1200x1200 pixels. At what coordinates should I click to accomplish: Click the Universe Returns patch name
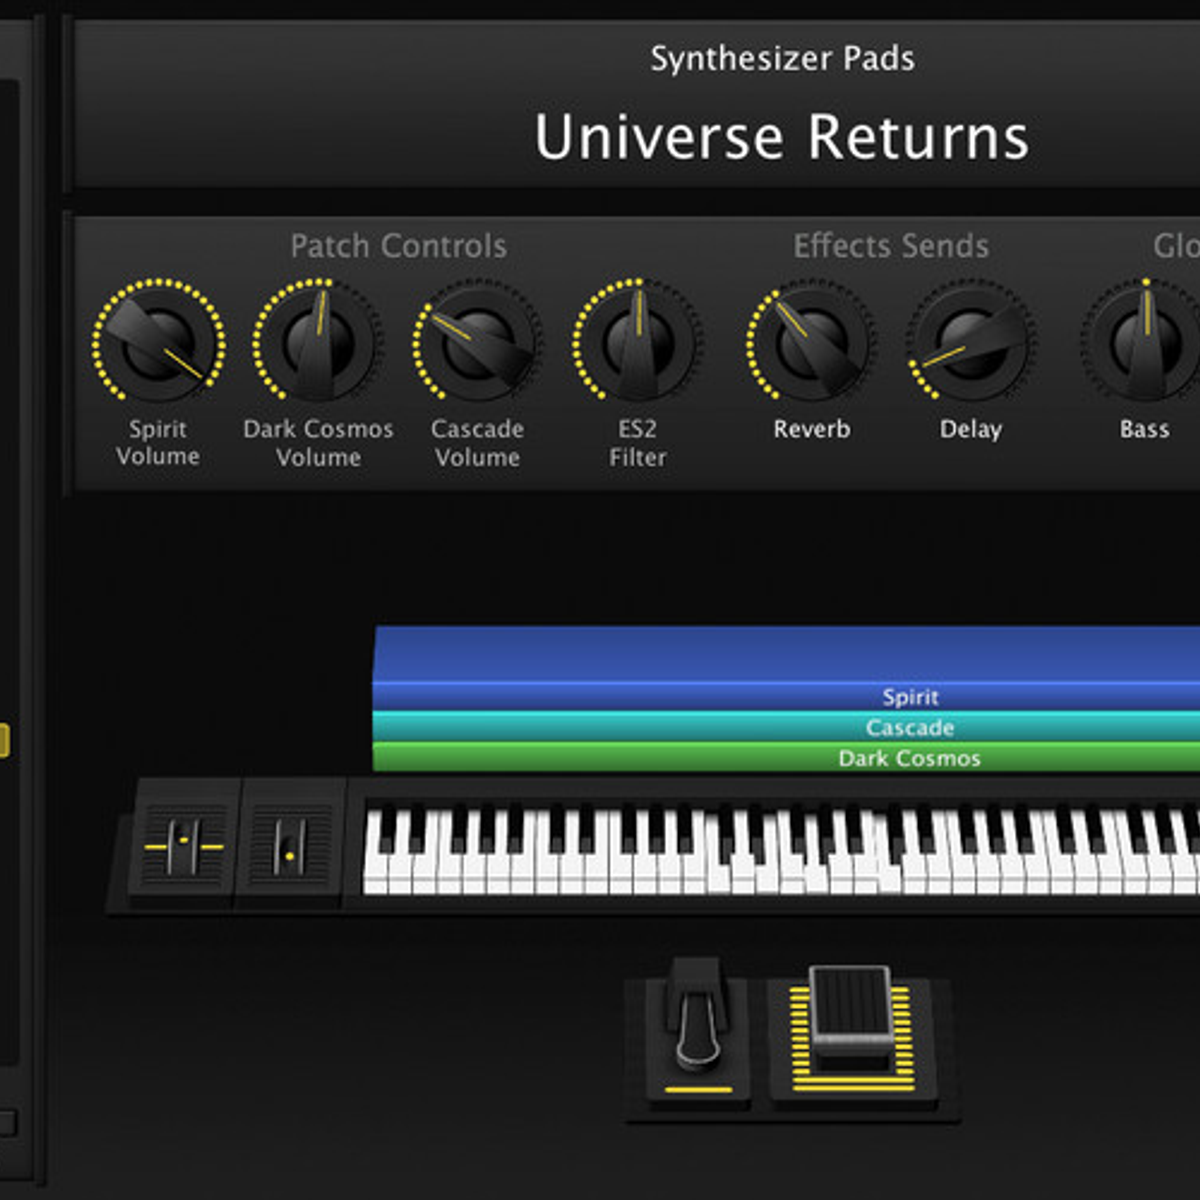coord(781,137)
